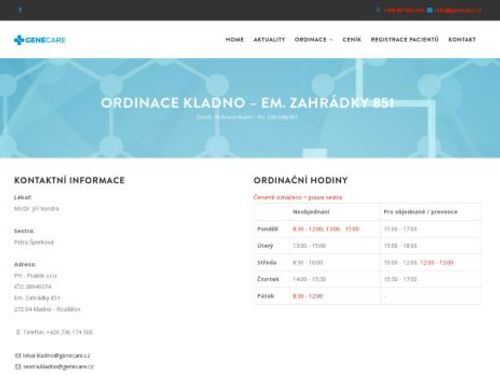Click the 'Čtvrtek' row label
Screen dimensions: 500x375
click(268, 279)
